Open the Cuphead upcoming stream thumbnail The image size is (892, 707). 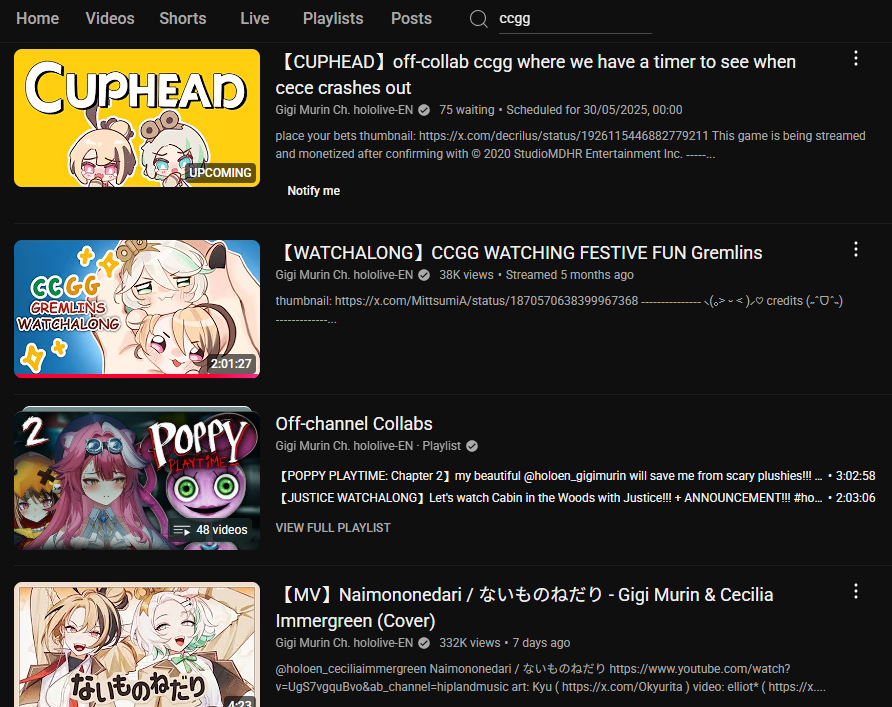[137, 118]
